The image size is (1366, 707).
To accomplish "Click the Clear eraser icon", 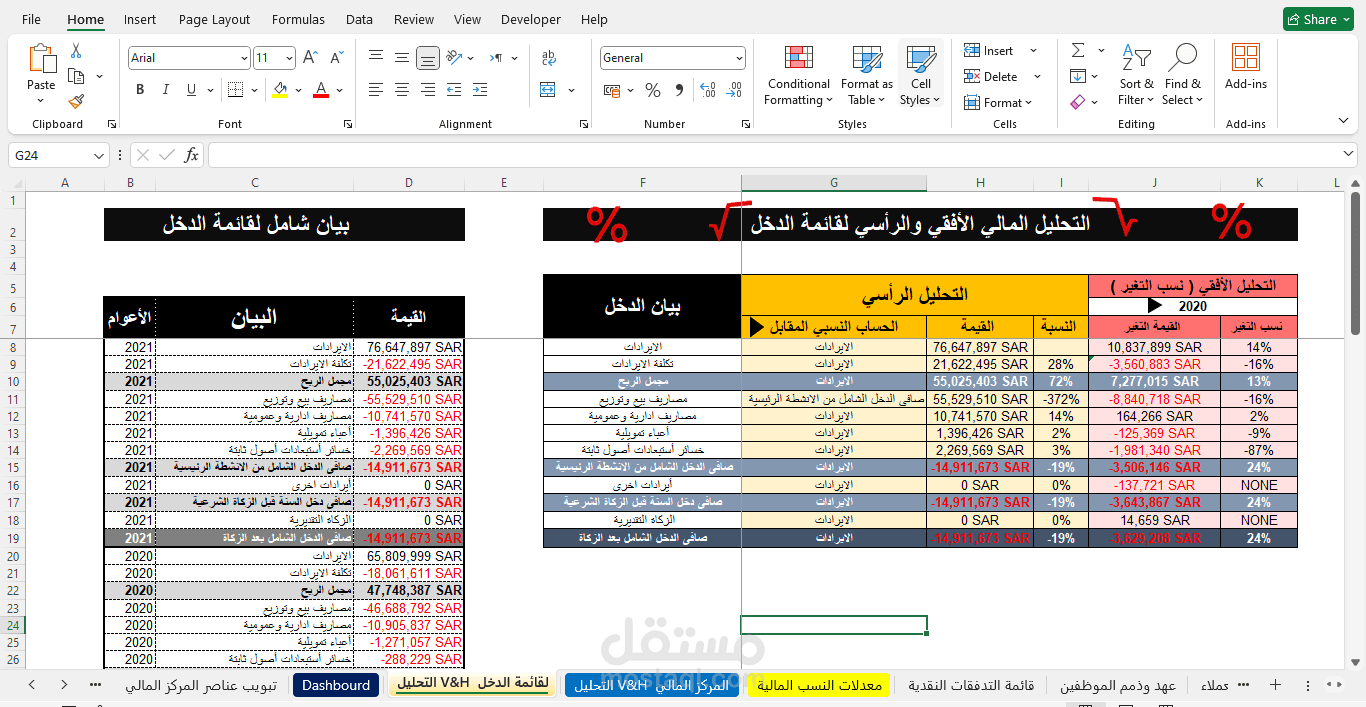I will pyautogui.click(x=1078, y=102).
